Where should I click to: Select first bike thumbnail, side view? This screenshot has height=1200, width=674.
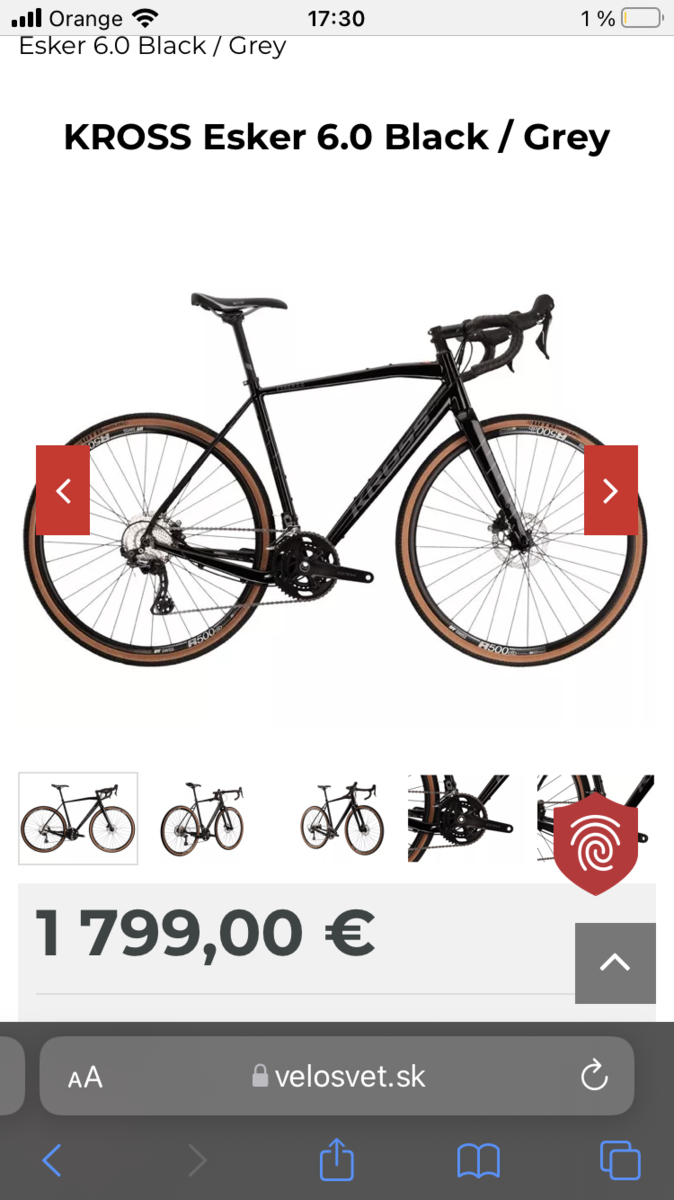(78, 818)
